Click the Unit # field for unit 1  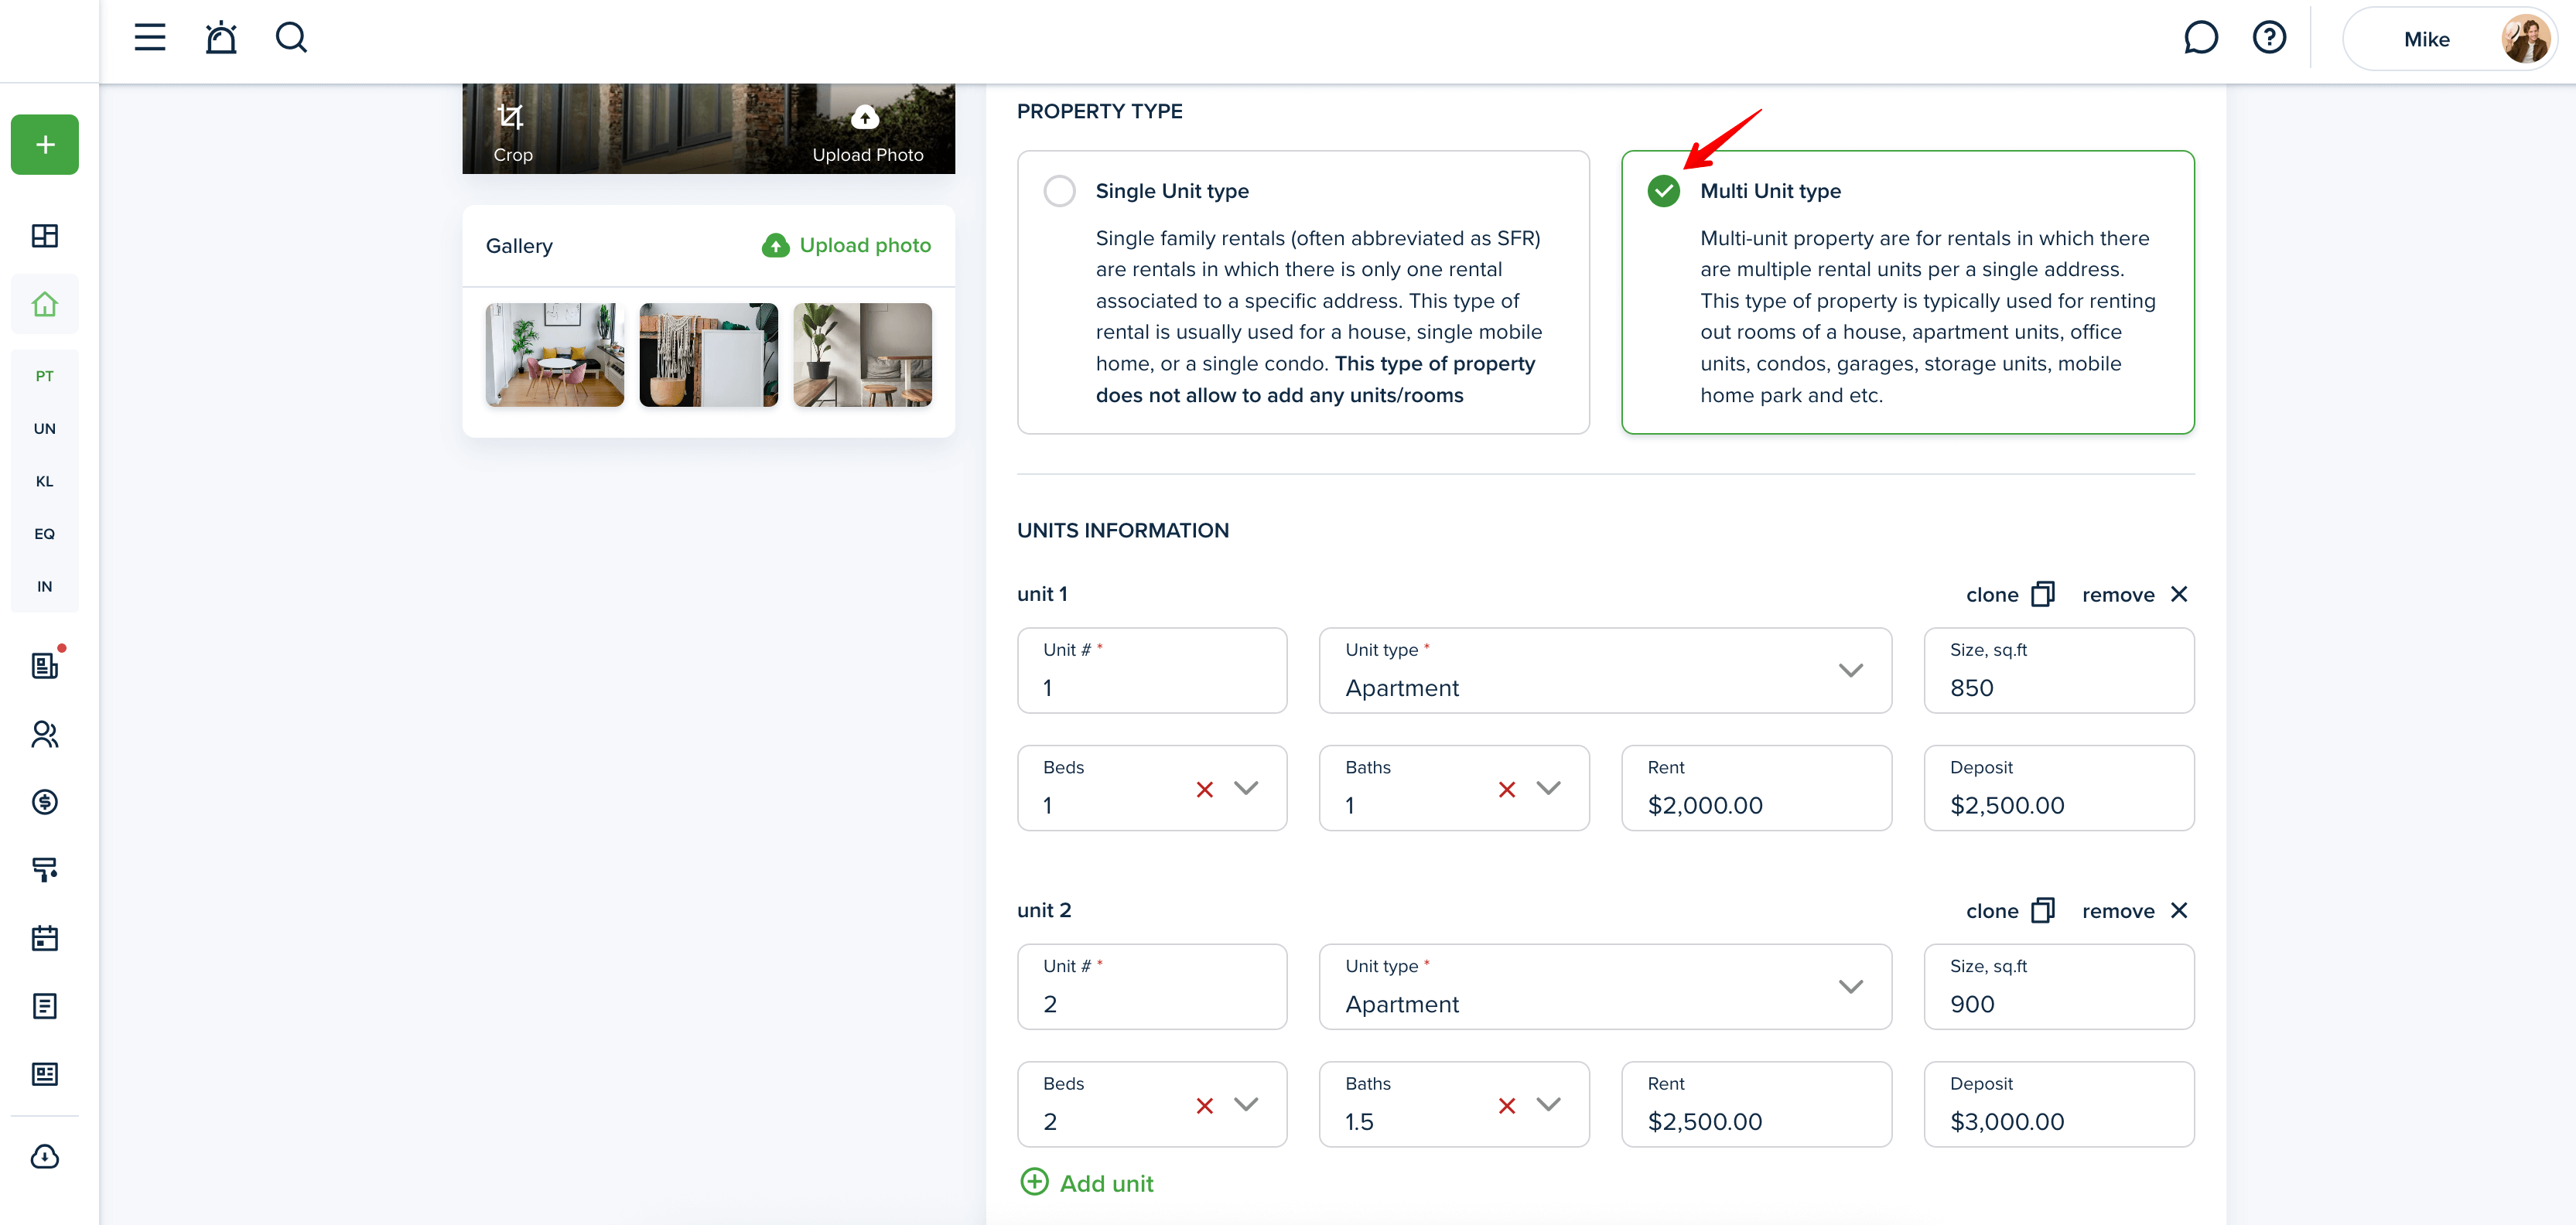1152,670
